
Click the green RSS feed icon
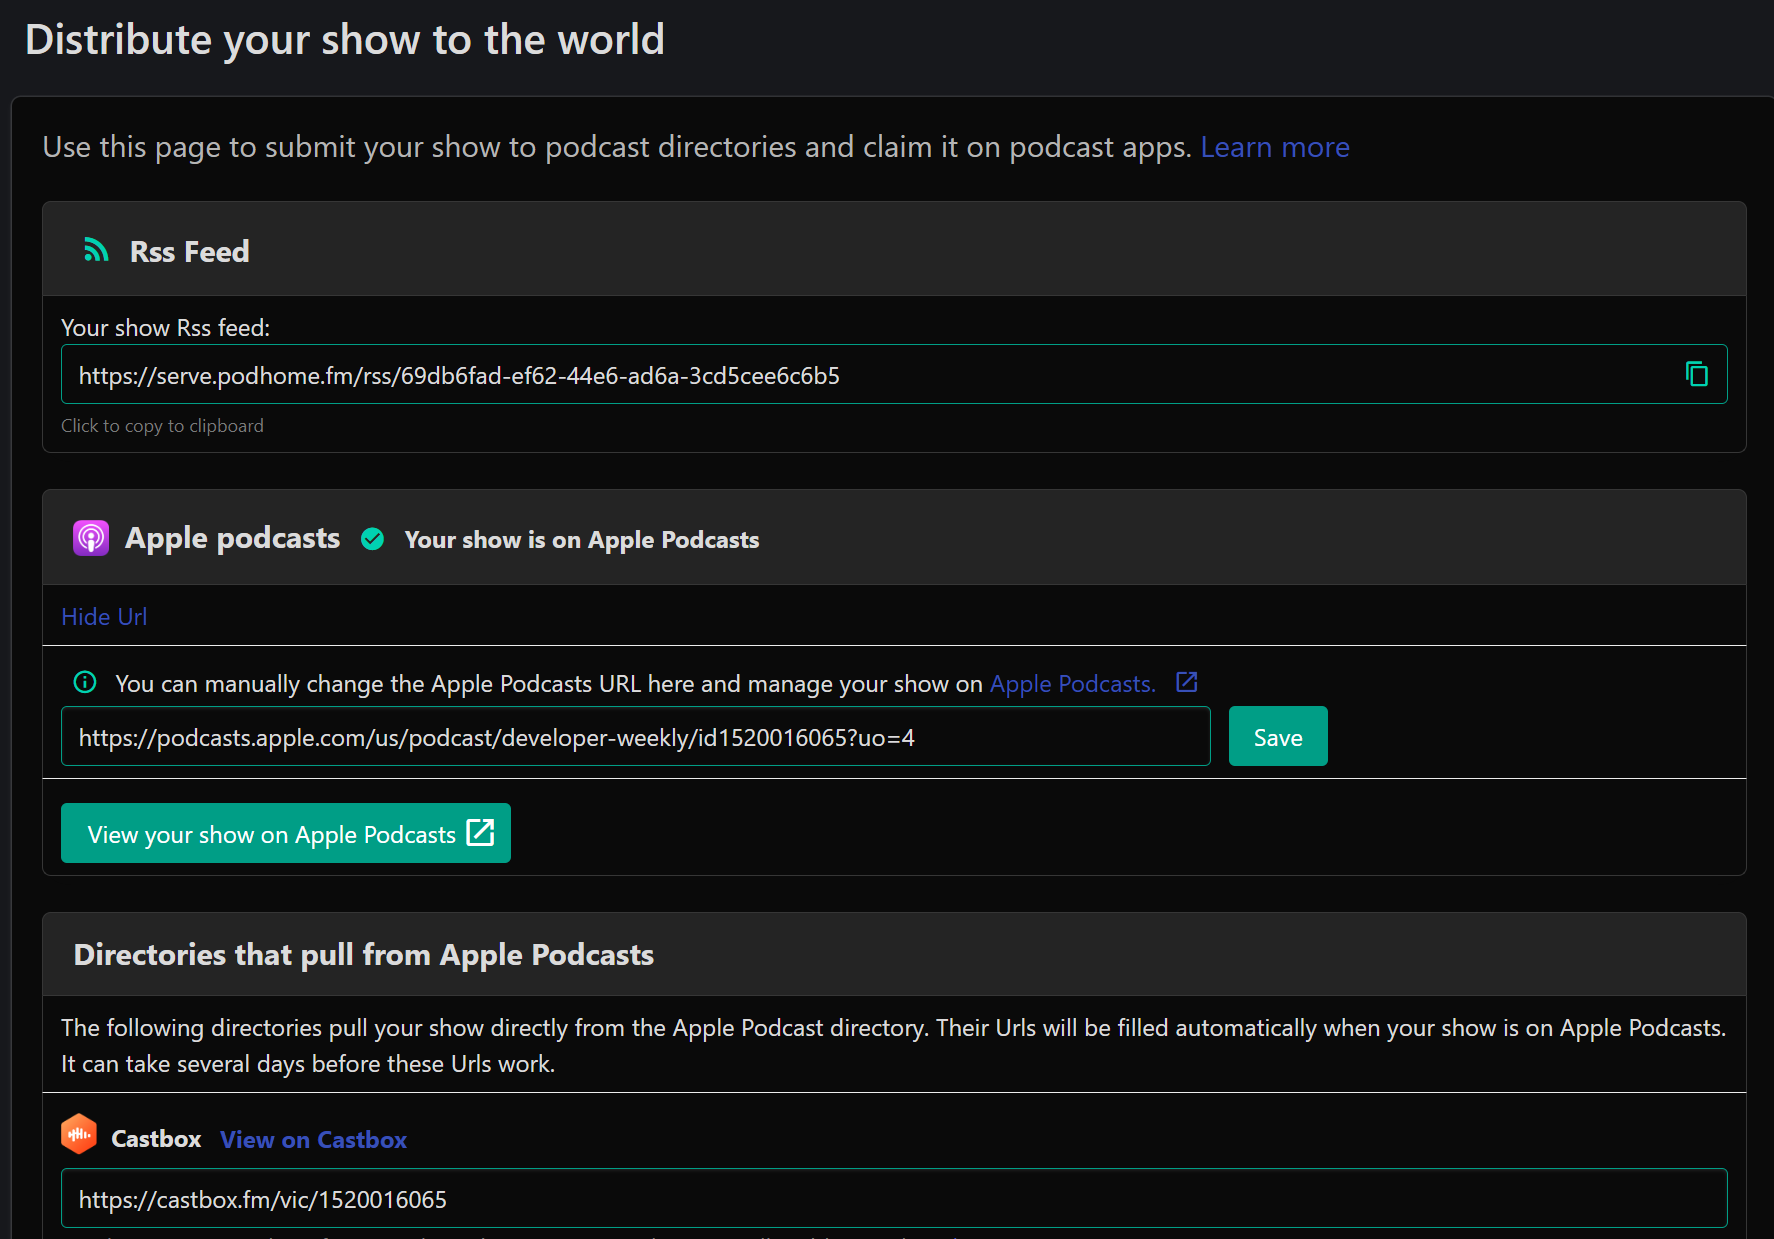pos(96,250)
